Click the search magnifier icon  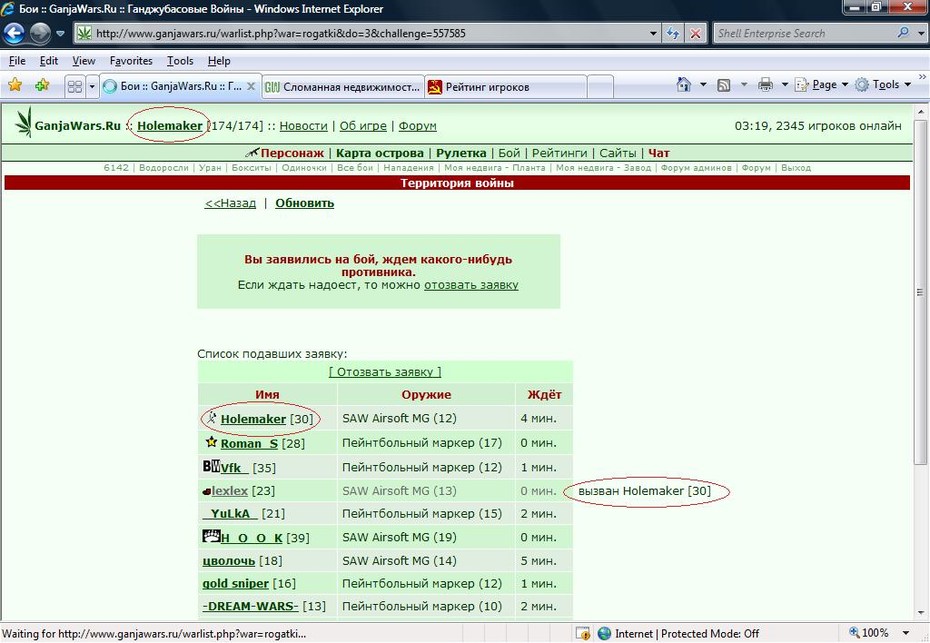(x=903, y=33)
